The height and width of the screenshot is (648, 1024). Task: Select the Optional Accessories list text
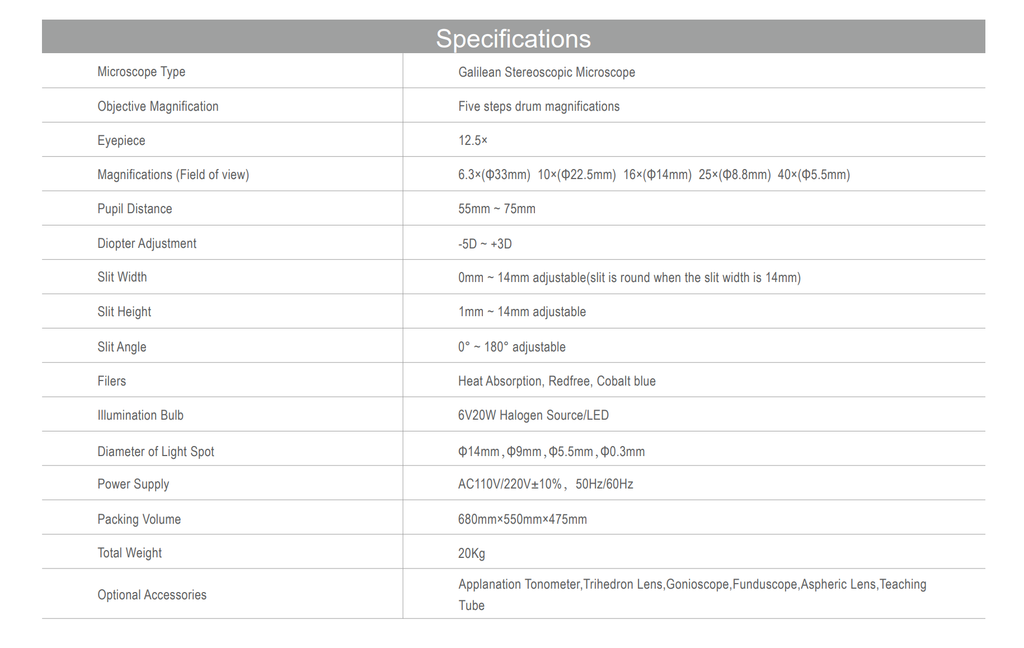click(x=692, y=594)
